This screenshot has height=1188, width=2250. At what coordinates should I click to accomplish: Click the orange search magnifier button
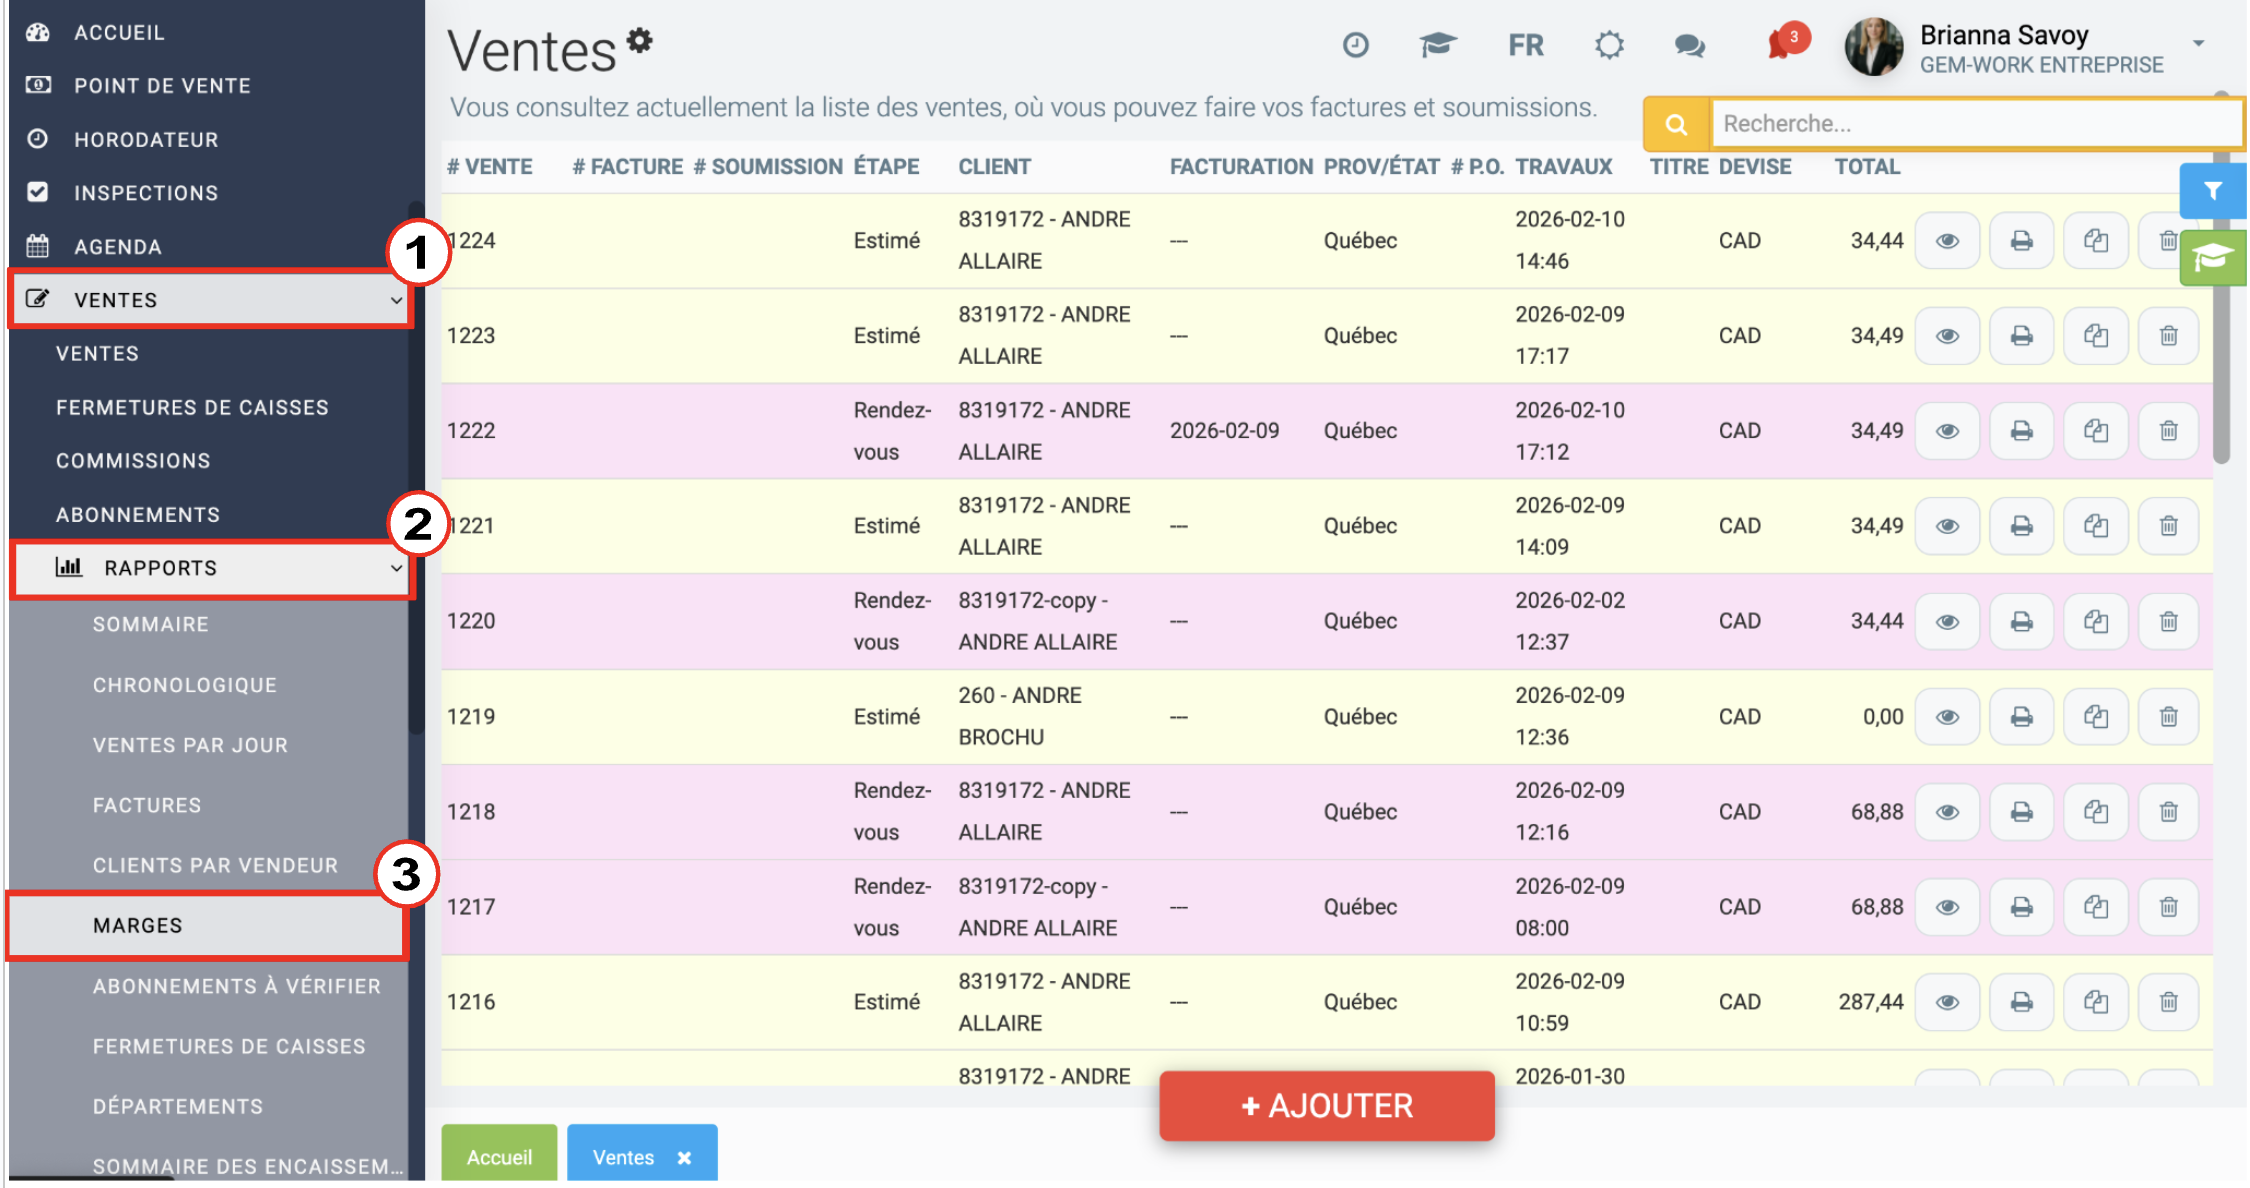point(1677,124)
